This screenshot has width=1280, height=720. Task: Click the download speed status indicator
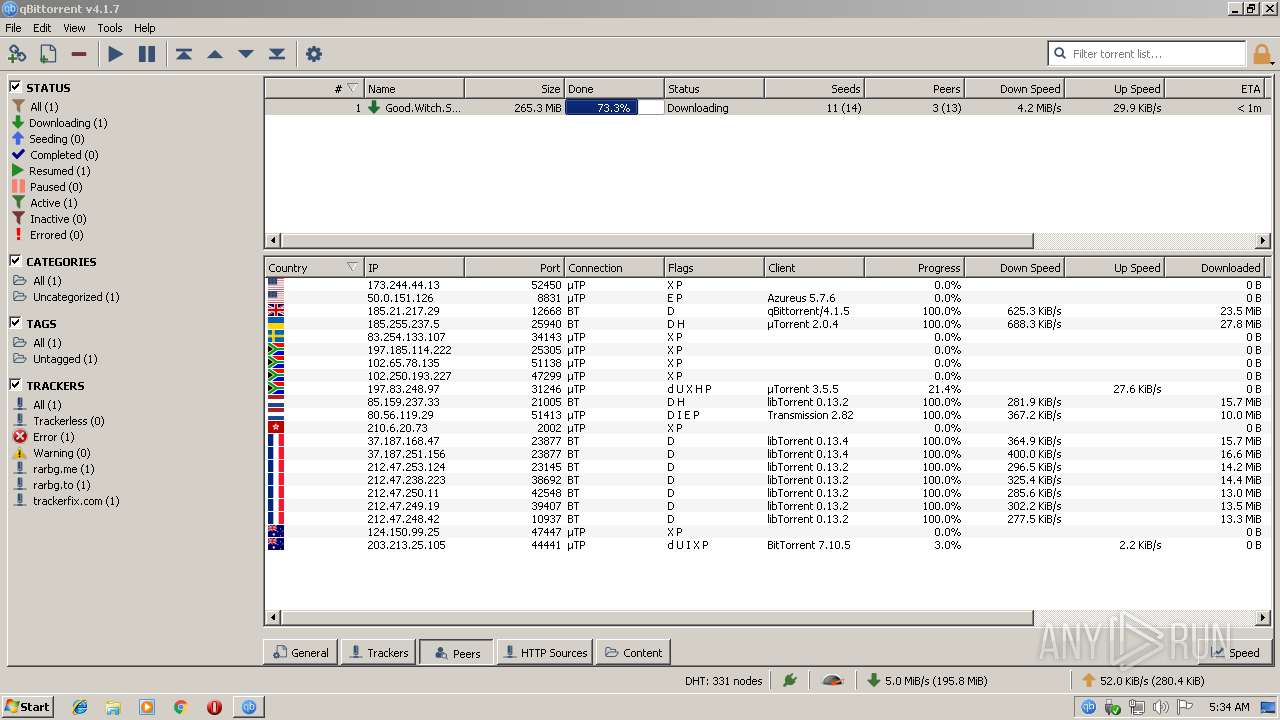pyautogui.click(x=926, y=681)
